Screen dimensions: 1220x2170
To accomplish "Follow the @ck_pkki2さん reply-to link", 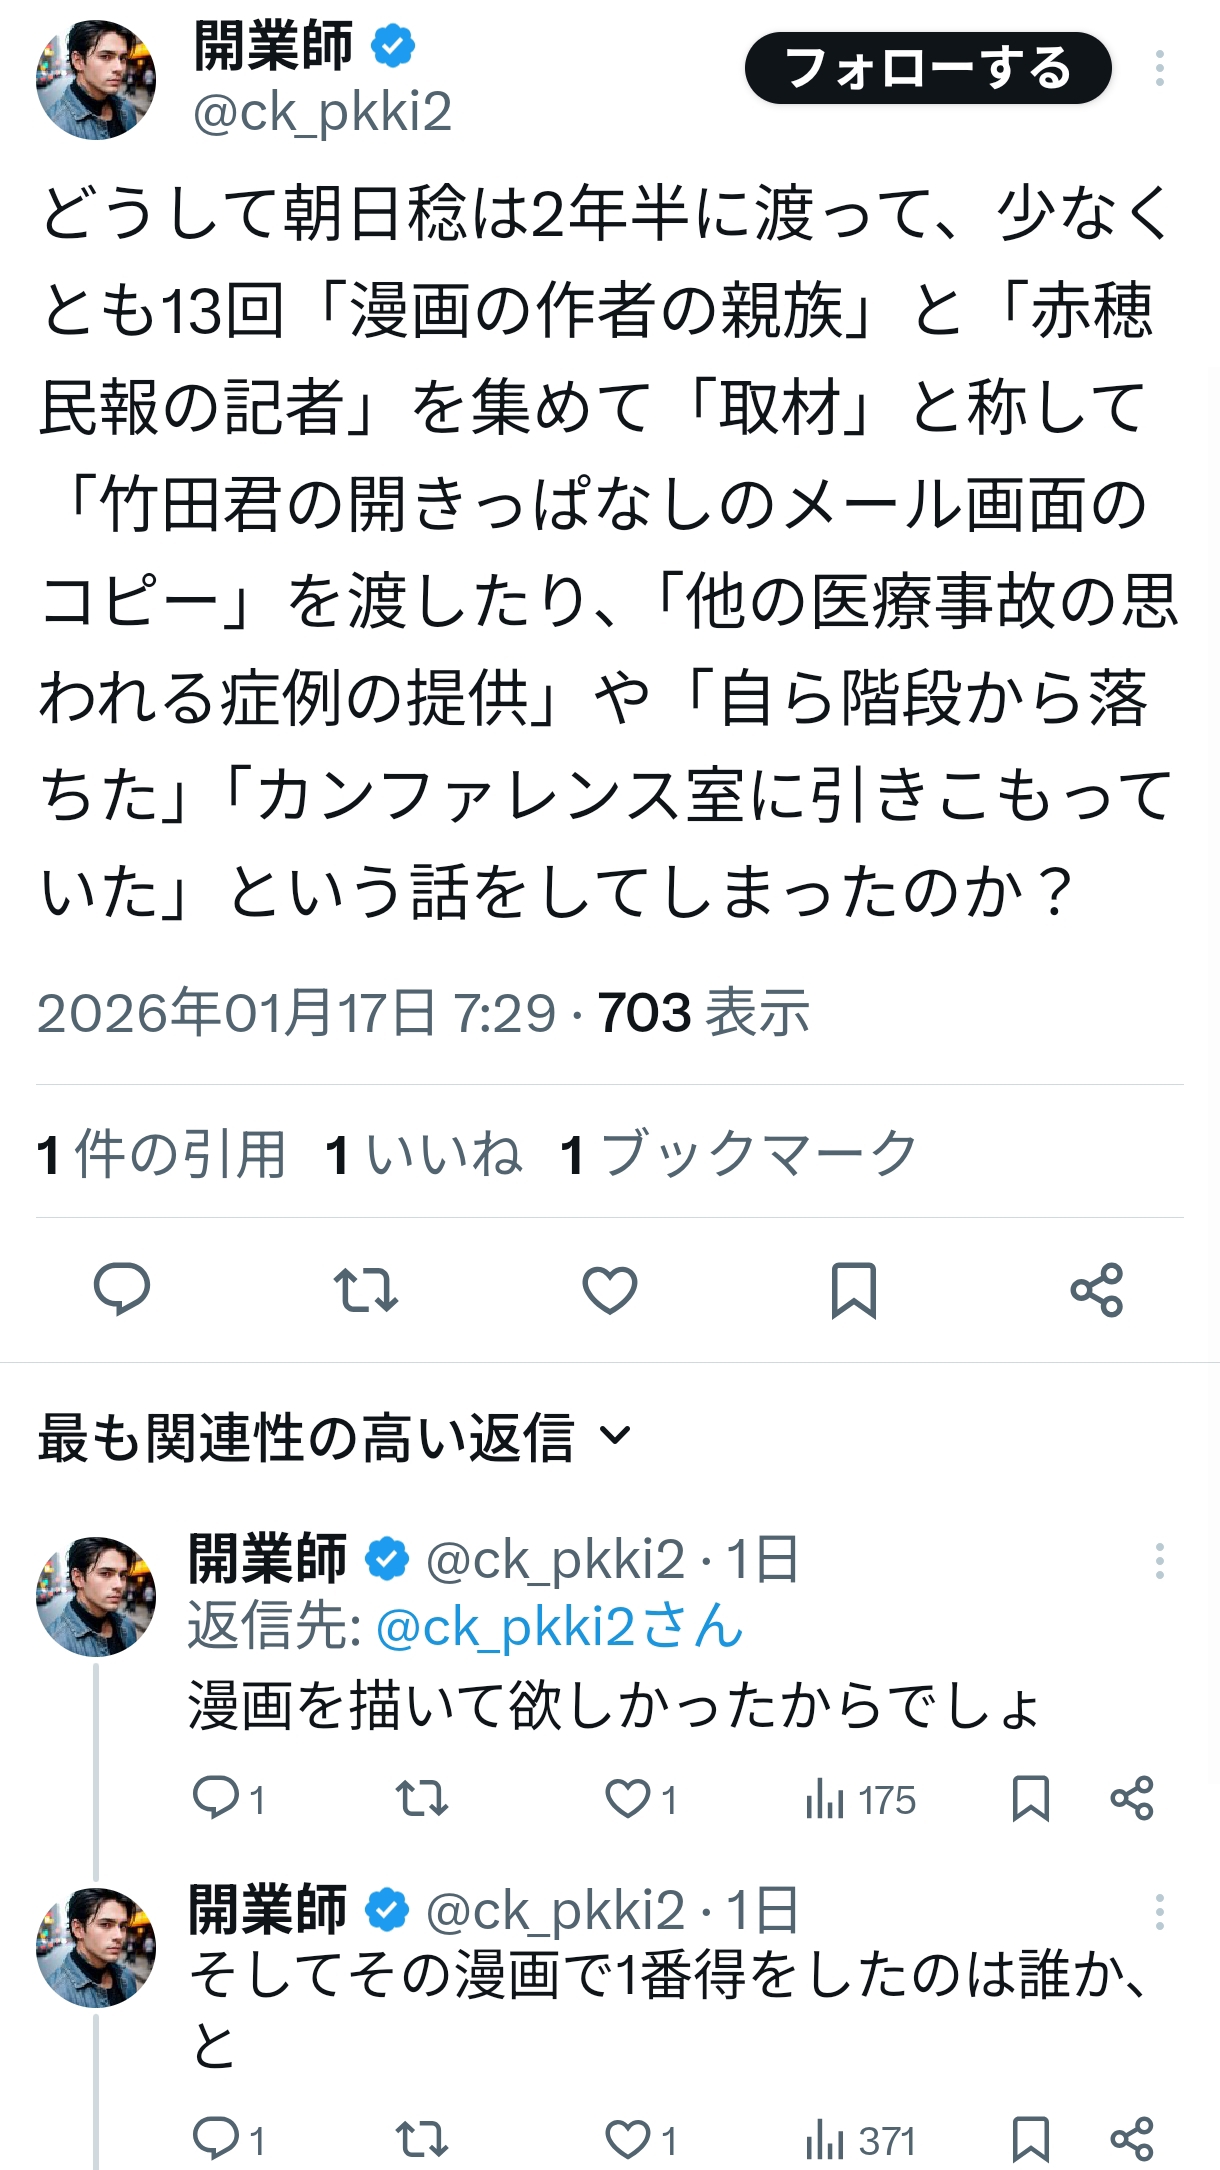I will pos(559,1627).
